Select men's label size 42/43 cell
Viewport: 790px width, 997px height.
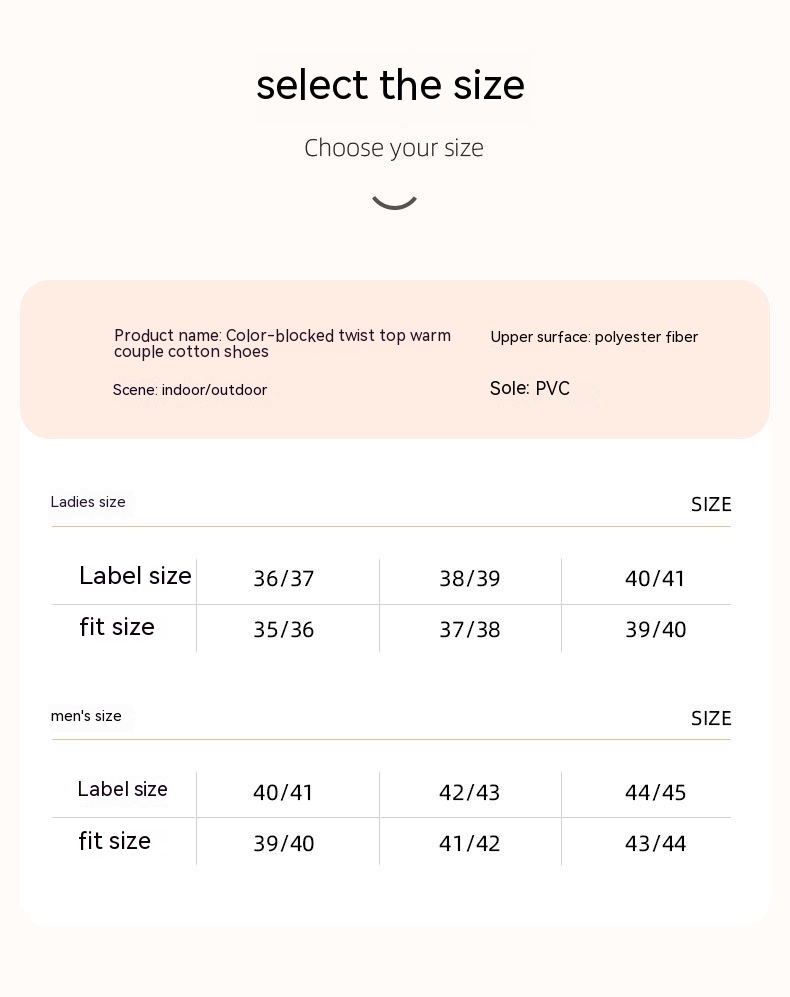470,793
